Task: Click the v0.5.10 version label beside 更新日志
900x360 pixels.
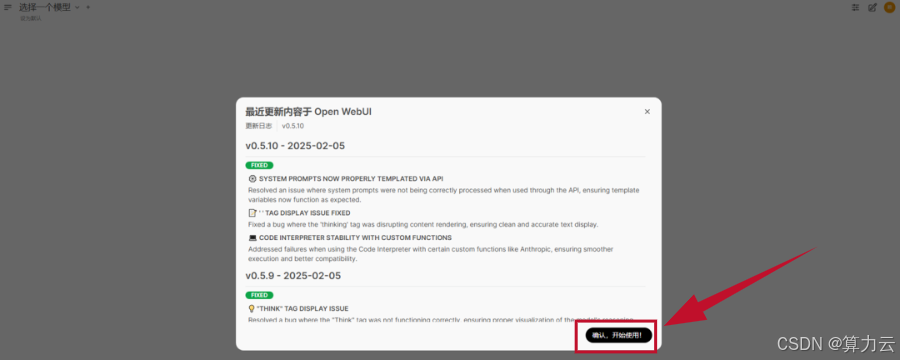Action: (293, 126)
